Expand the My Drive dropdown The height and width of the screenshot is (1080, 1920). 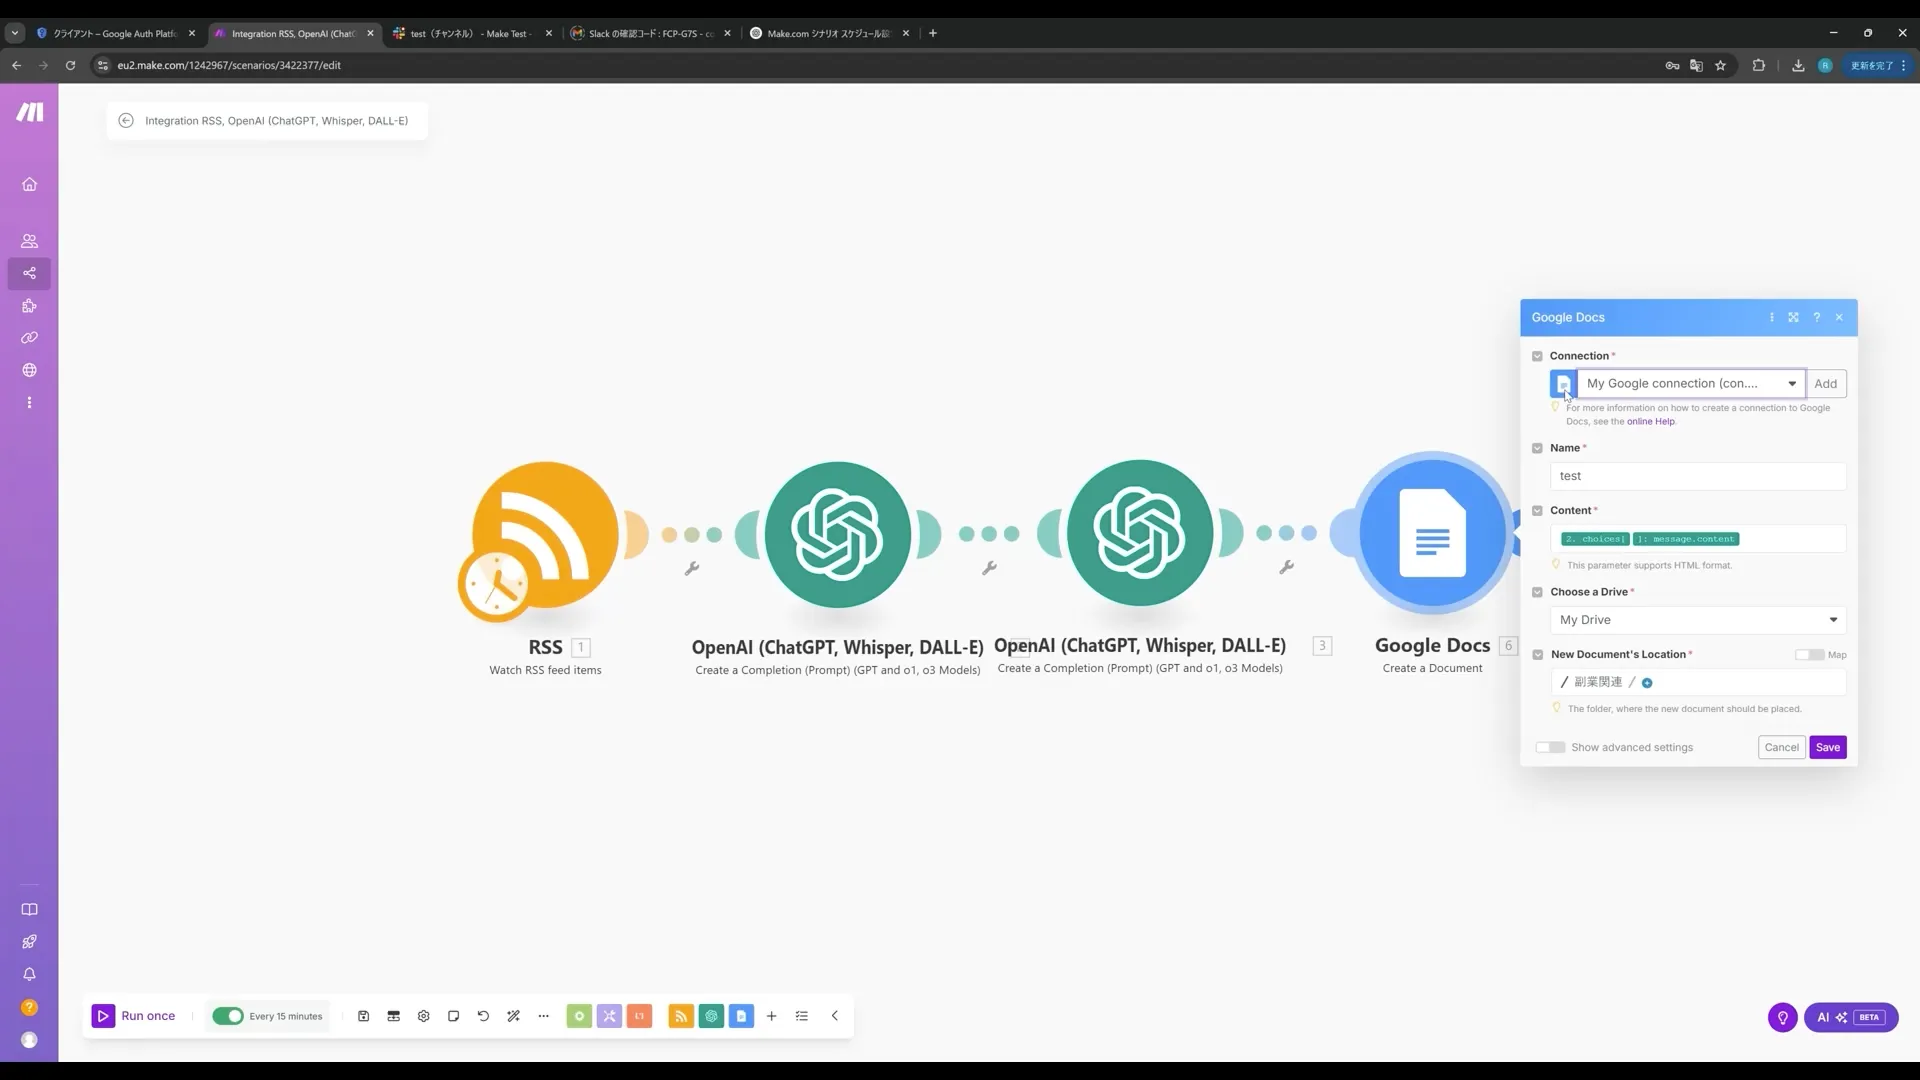point(1697,620)
